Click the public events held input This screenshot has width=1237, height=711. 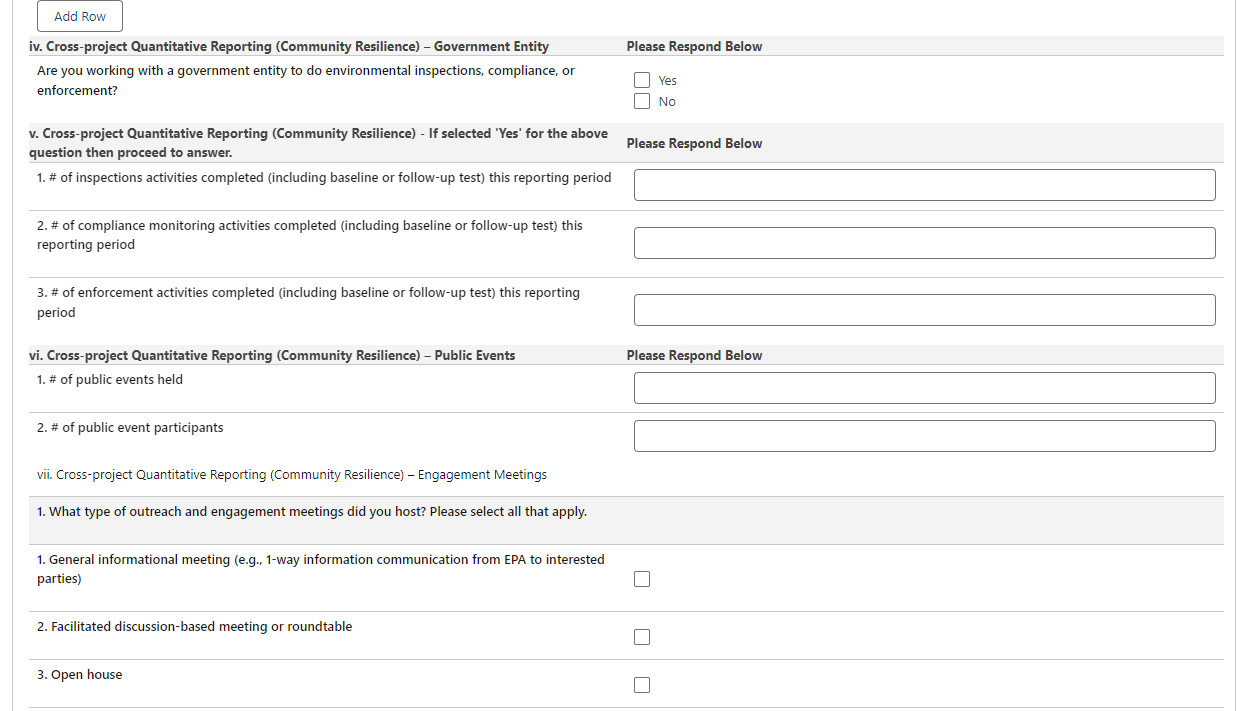click(924, 388)
